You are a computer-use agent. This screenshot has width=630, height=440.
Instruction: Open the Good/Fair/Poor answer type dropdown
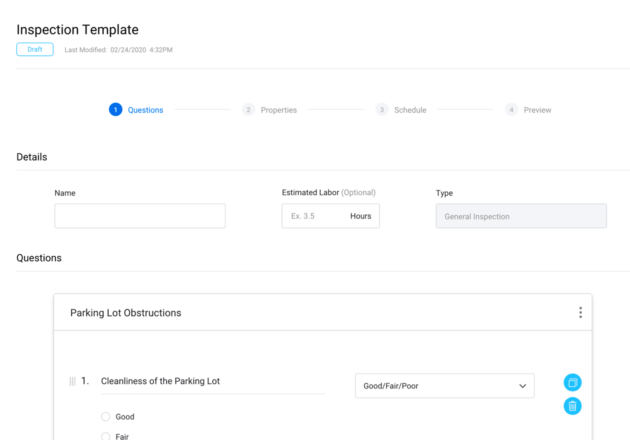[445, 386]
